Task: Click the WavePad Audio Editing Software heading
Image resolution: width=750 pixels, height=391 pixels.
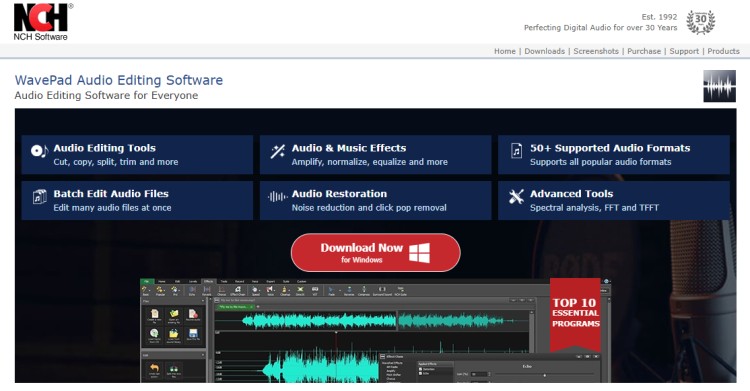Action: tap(119, 80)
